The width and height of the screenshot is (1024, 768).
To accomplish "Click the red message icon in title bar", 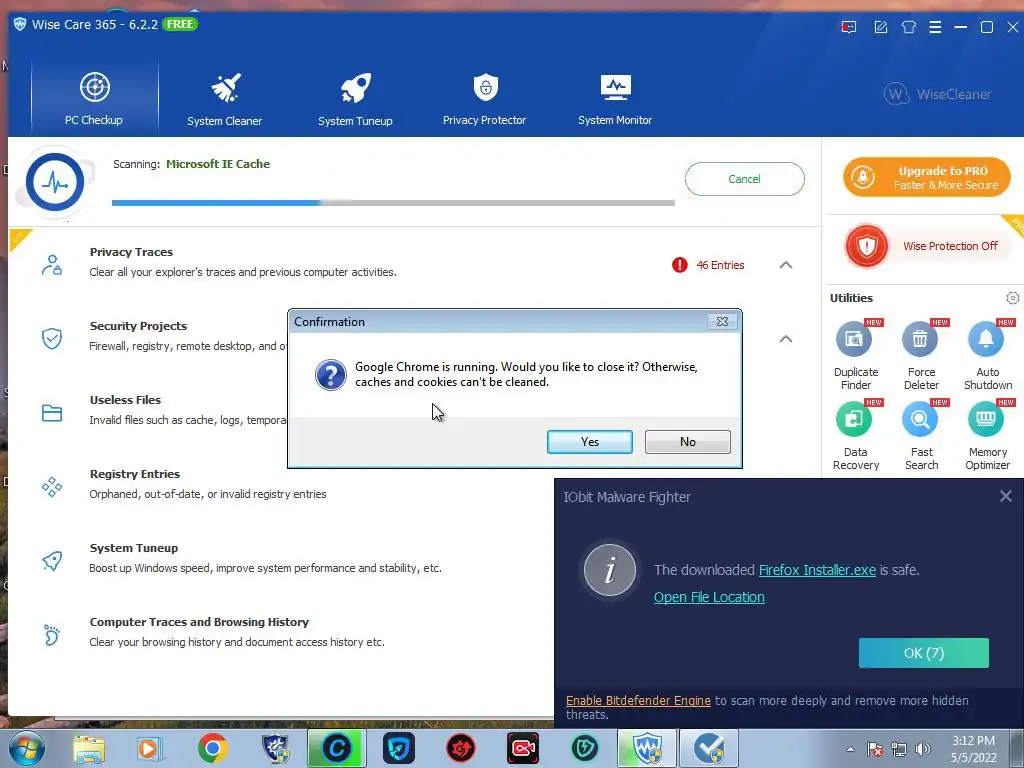I will pyautogui.click(x=848, y=27).
